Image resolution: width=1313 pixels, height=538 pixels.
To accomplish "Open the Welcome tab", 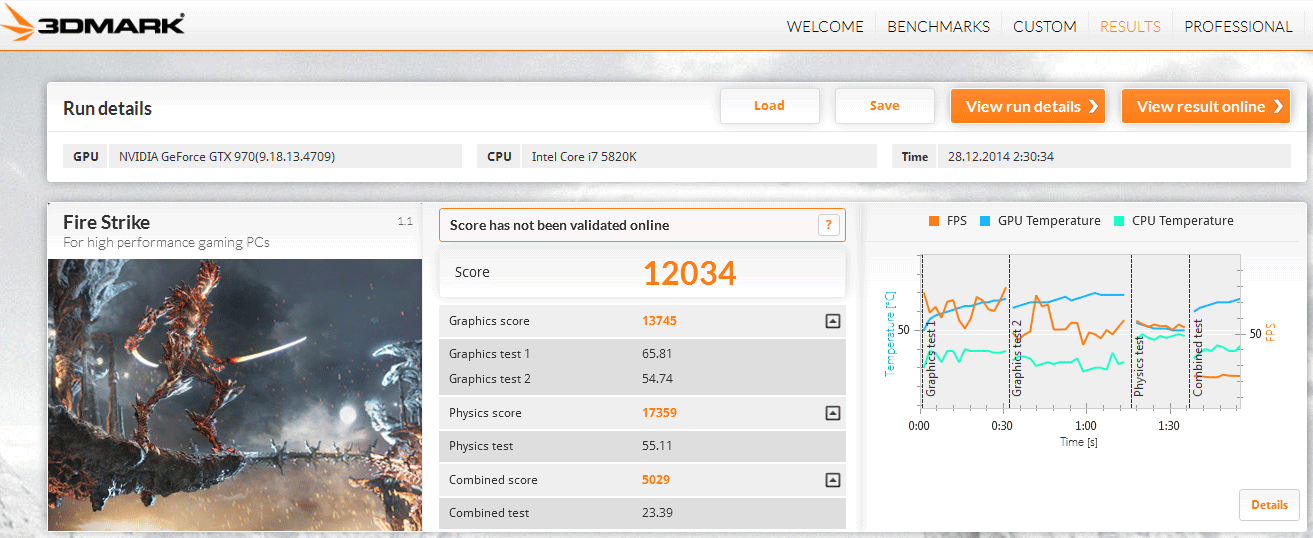I will [x=825, y=27].
